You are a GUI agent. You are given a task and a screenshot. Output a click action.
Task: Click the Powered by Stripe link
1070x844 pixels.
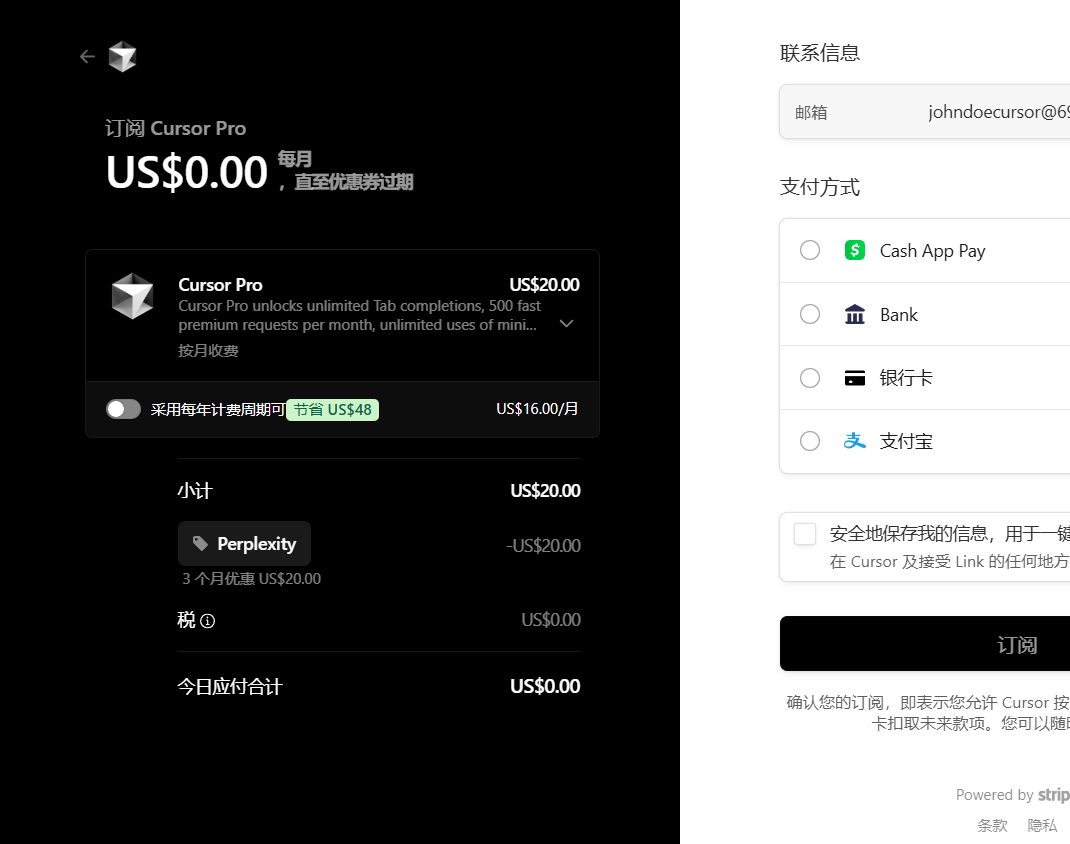[1013, 795]
